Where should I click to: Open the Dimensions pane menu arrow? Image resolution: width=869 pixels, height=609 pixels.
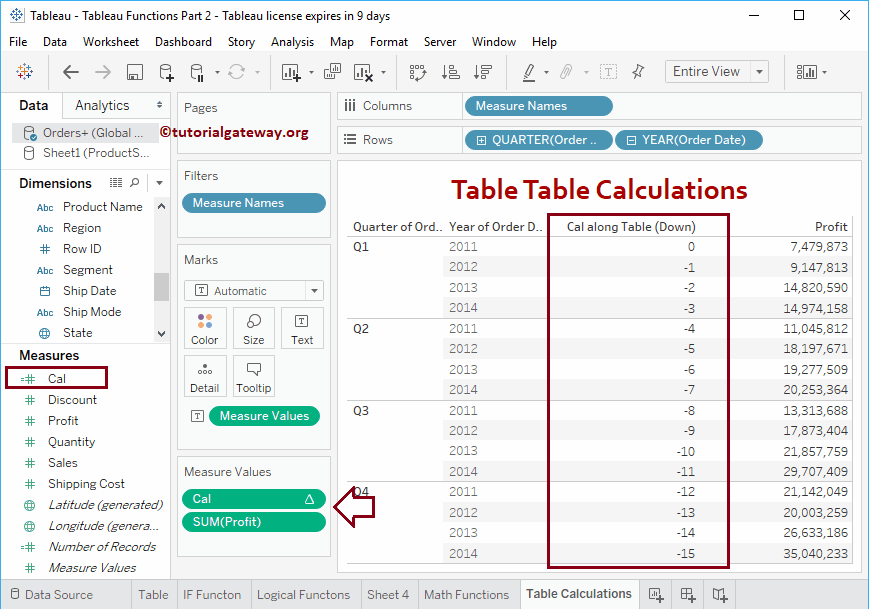pos(159,183)
